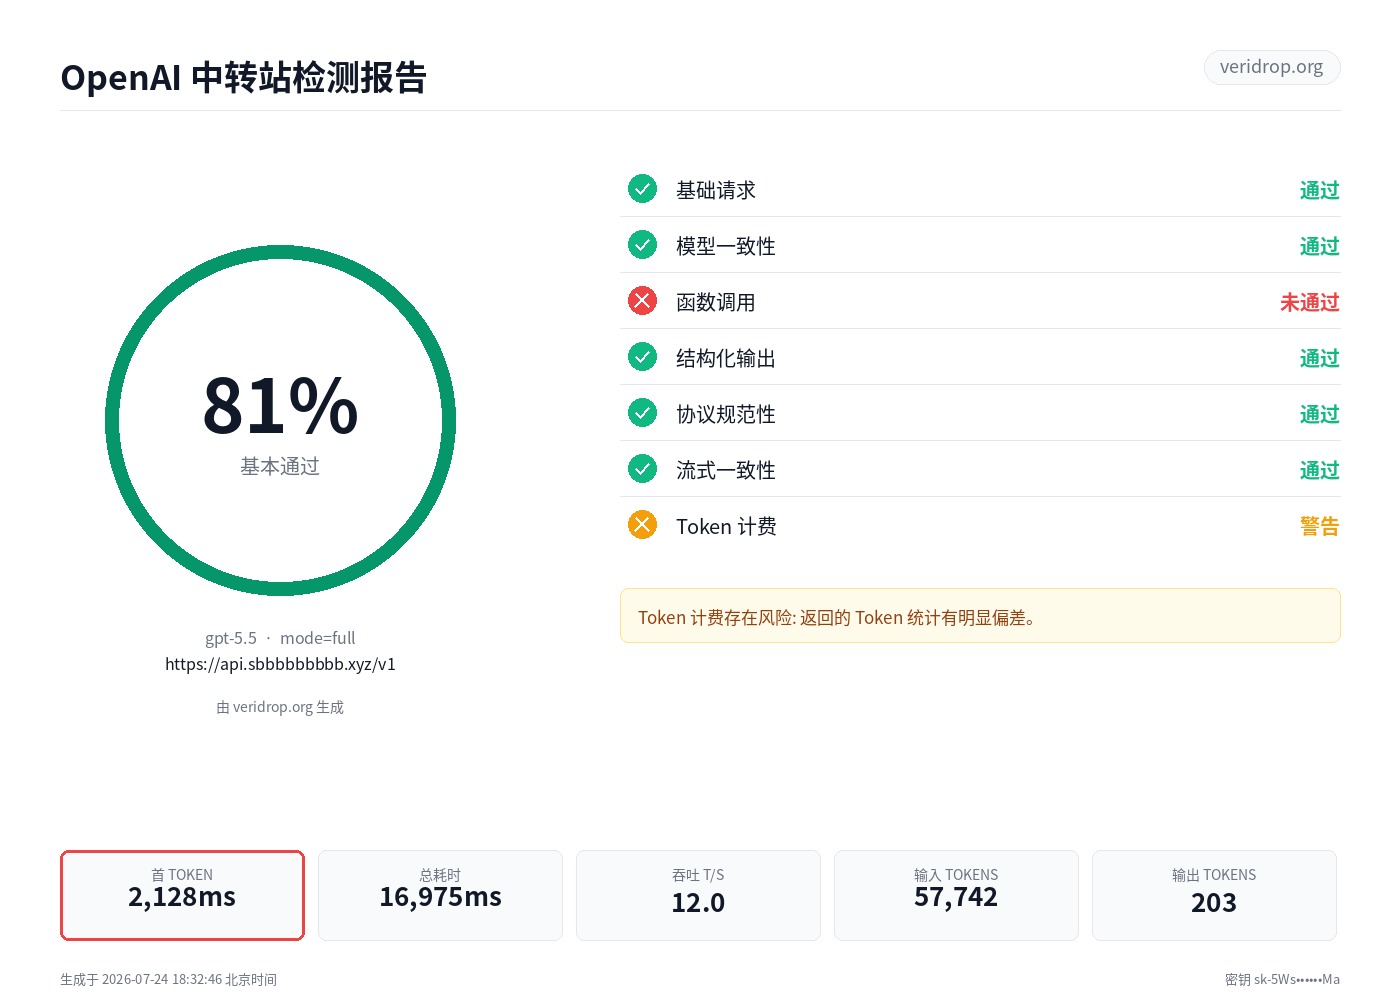Click green check icon beside 流式一致性
Viewport: 1400px width, 1000px height.
642,469
